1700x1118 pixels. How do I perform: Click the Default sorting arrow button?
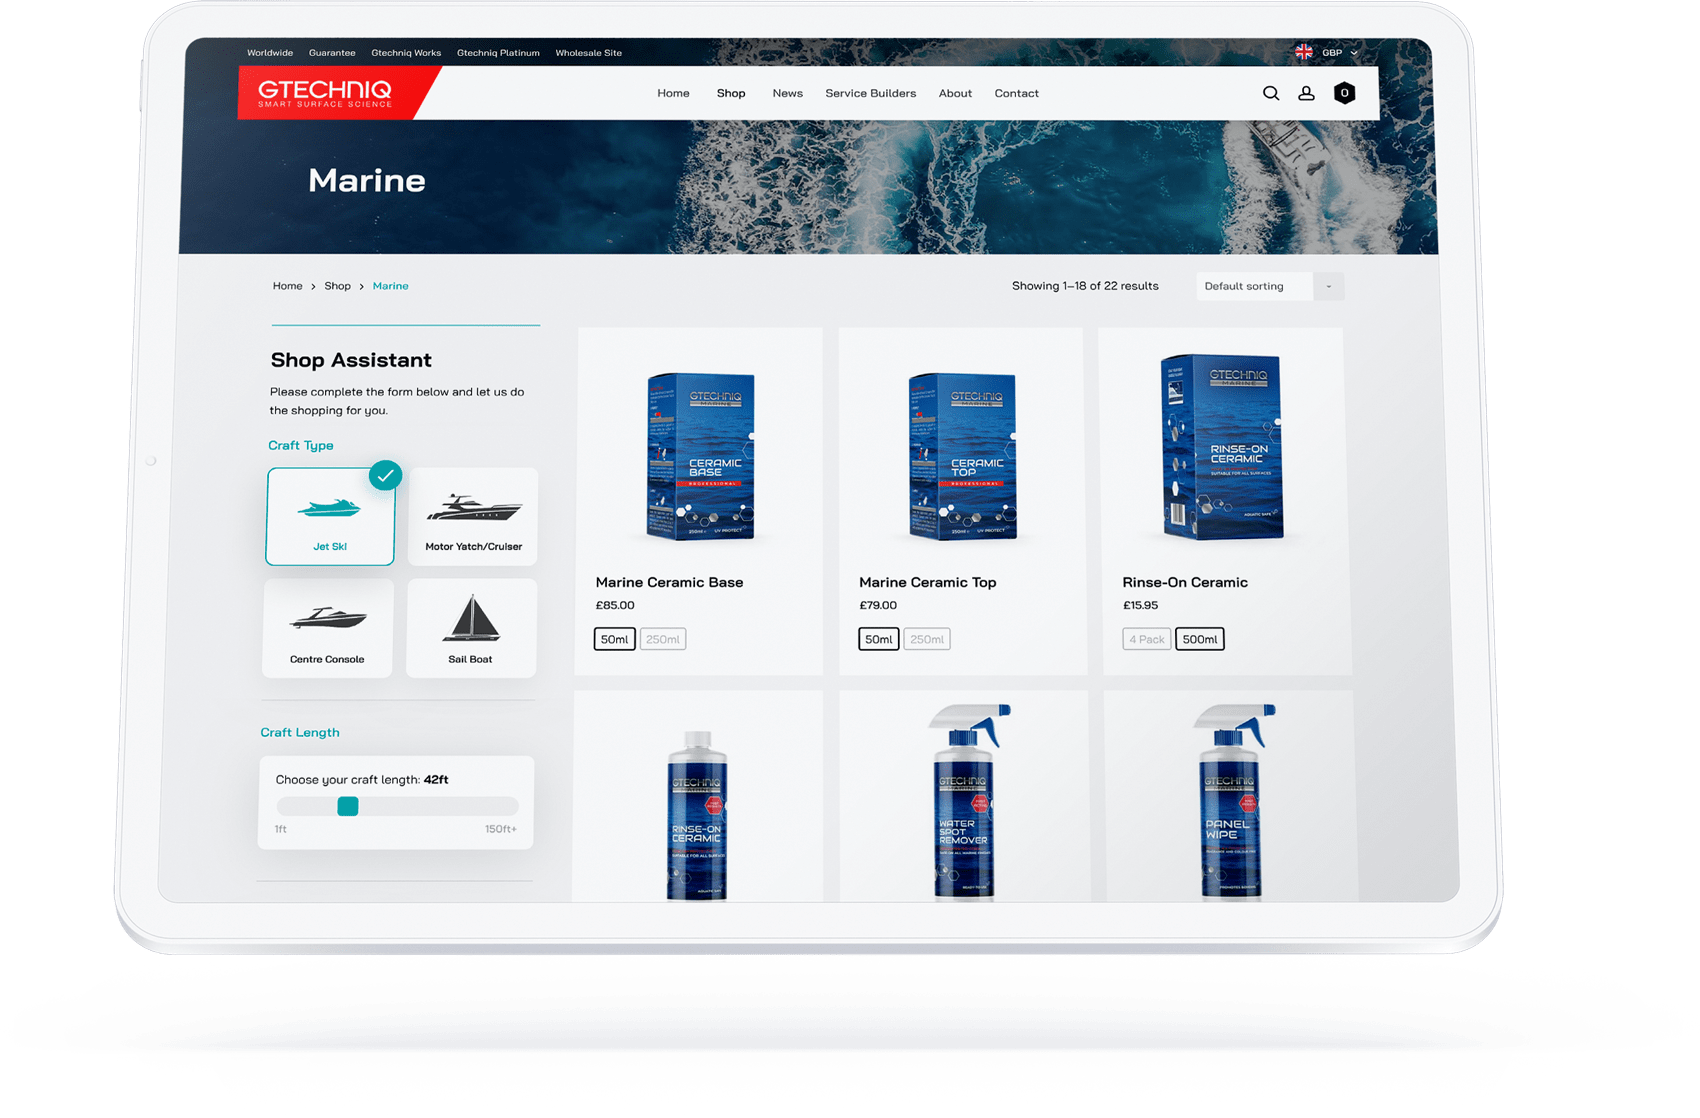click(x=1329, y=286)
